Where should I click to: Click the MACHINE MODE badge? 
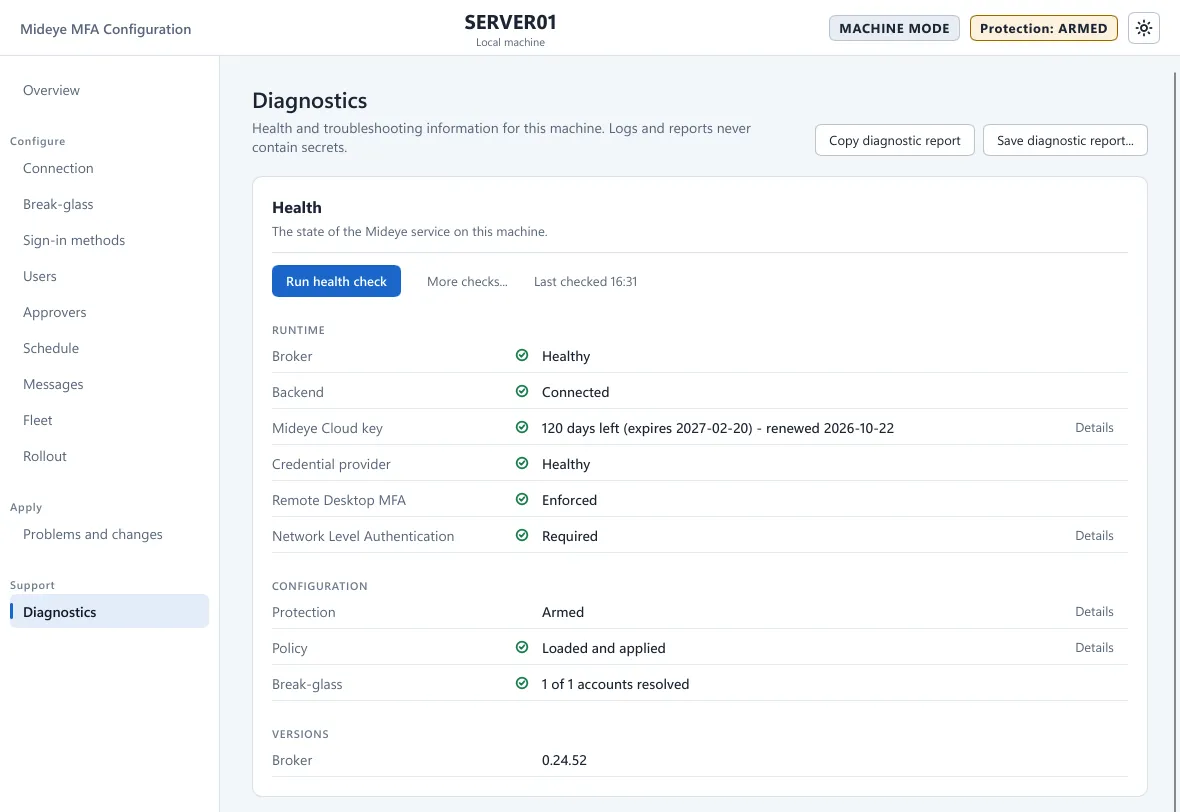click(x=894, y=29)
